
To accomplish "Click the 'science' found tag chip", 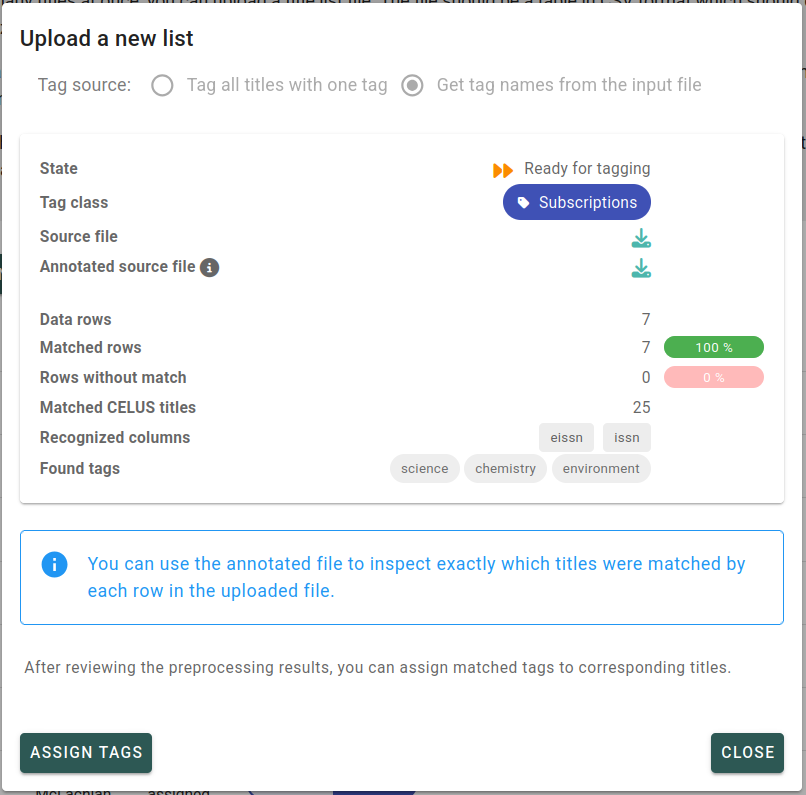I will tap(425, 469).
